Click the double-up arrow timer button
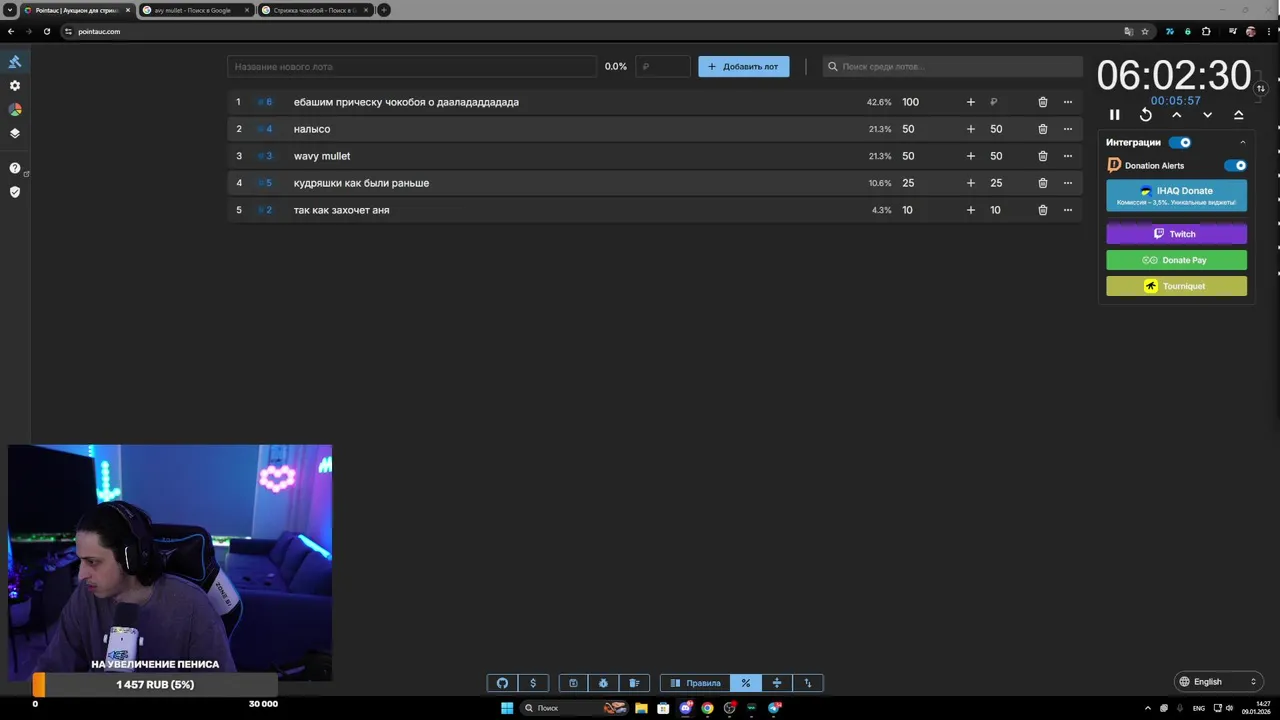1280x720 pixels. (1238, 115)
